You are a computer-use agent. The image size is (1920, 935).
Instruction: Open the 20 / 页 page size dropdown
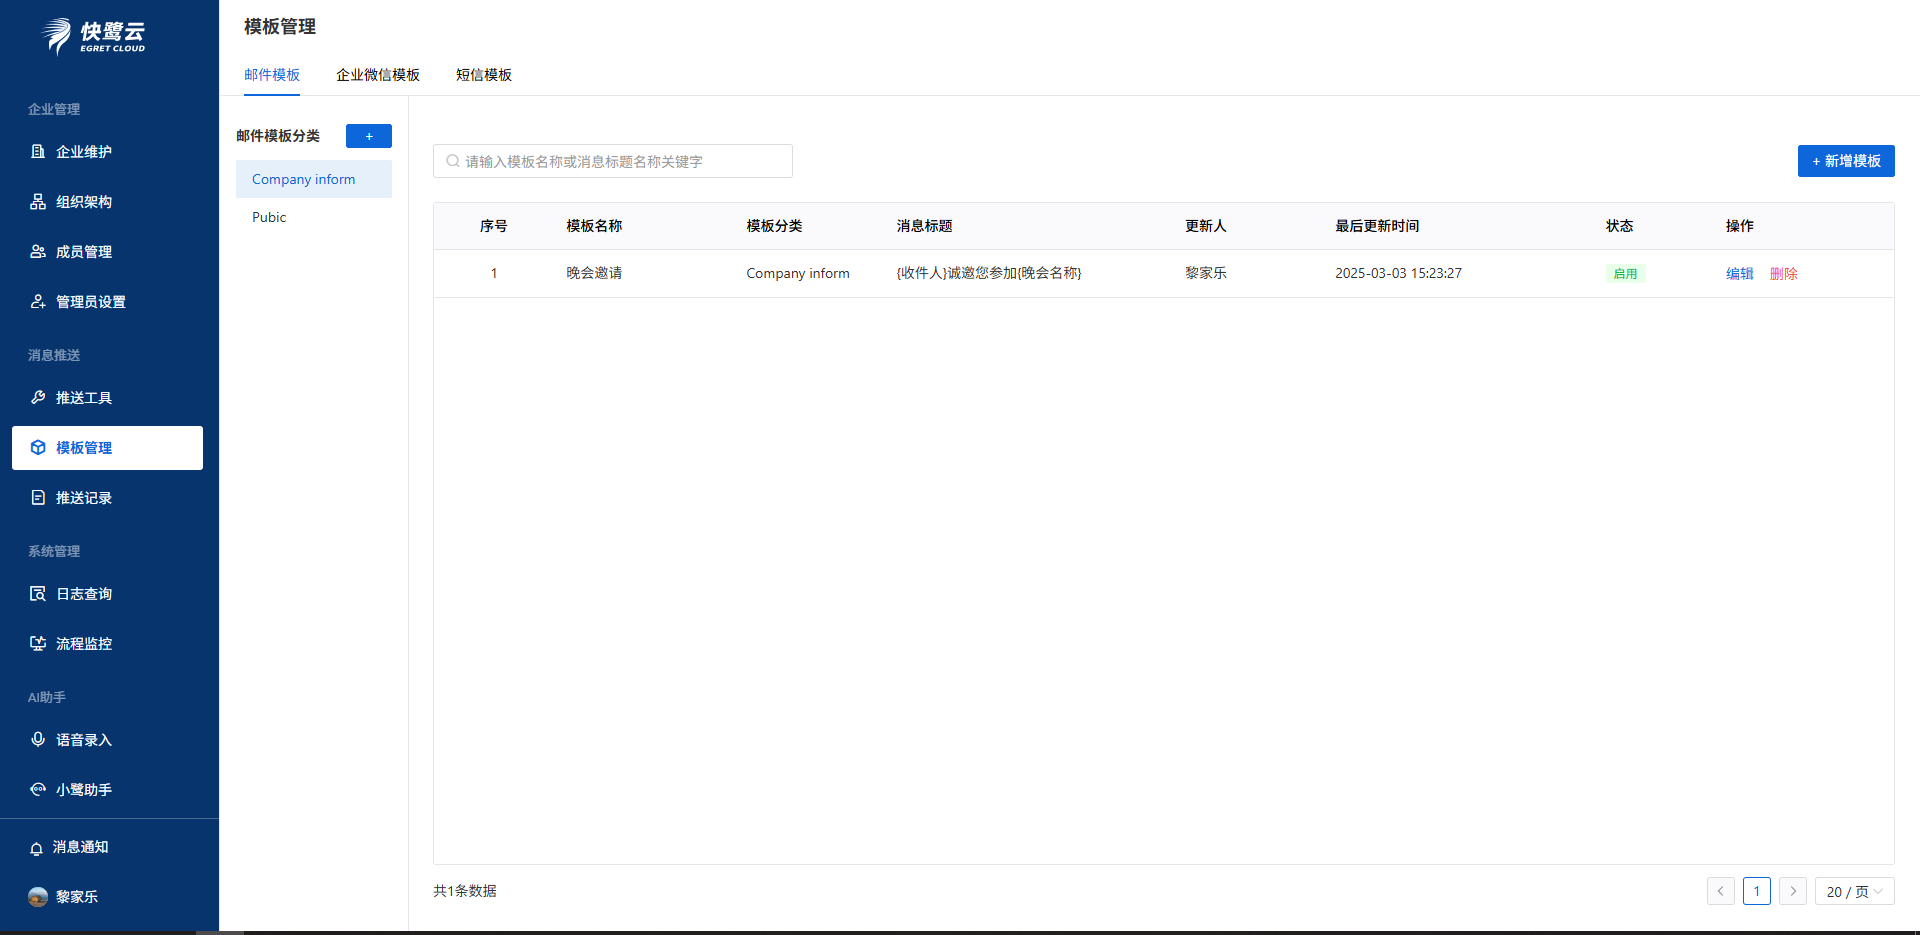click(x=1854, y=891)
